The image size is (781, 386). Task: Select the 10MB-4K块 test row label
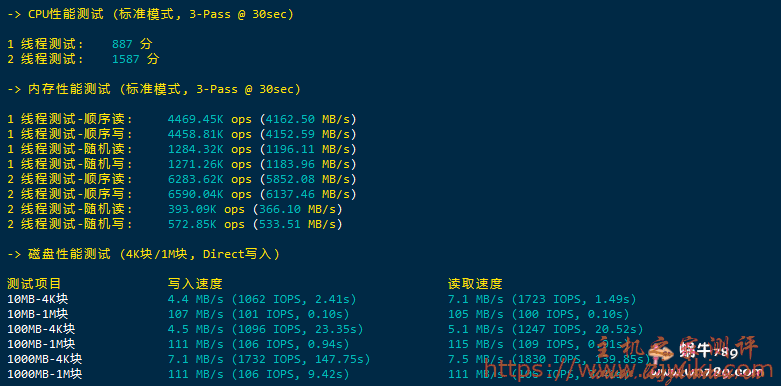tap(38, 299)
